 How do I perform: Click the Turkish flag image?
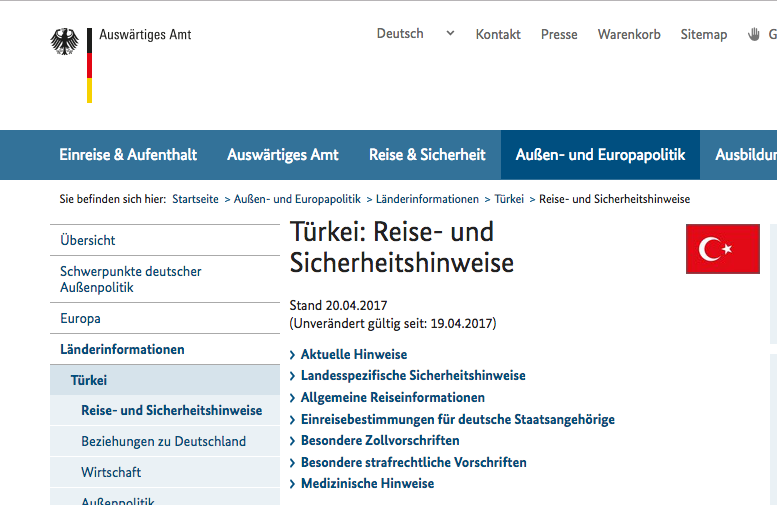(x=722, y=249)
